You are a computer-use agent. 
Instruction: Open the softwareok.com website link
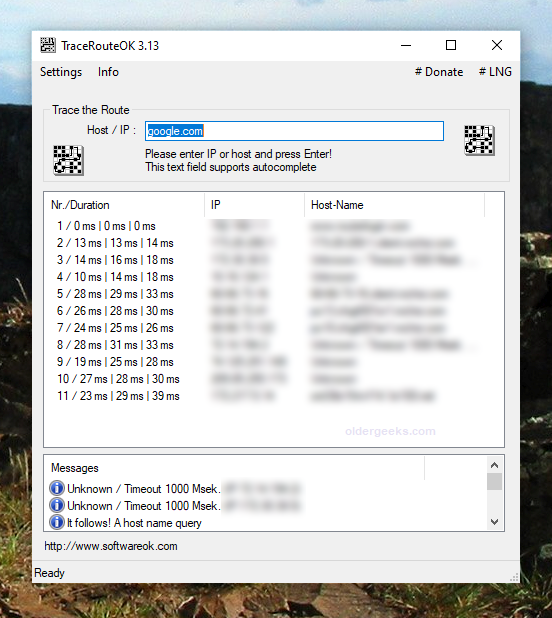(x=111, y=546)
